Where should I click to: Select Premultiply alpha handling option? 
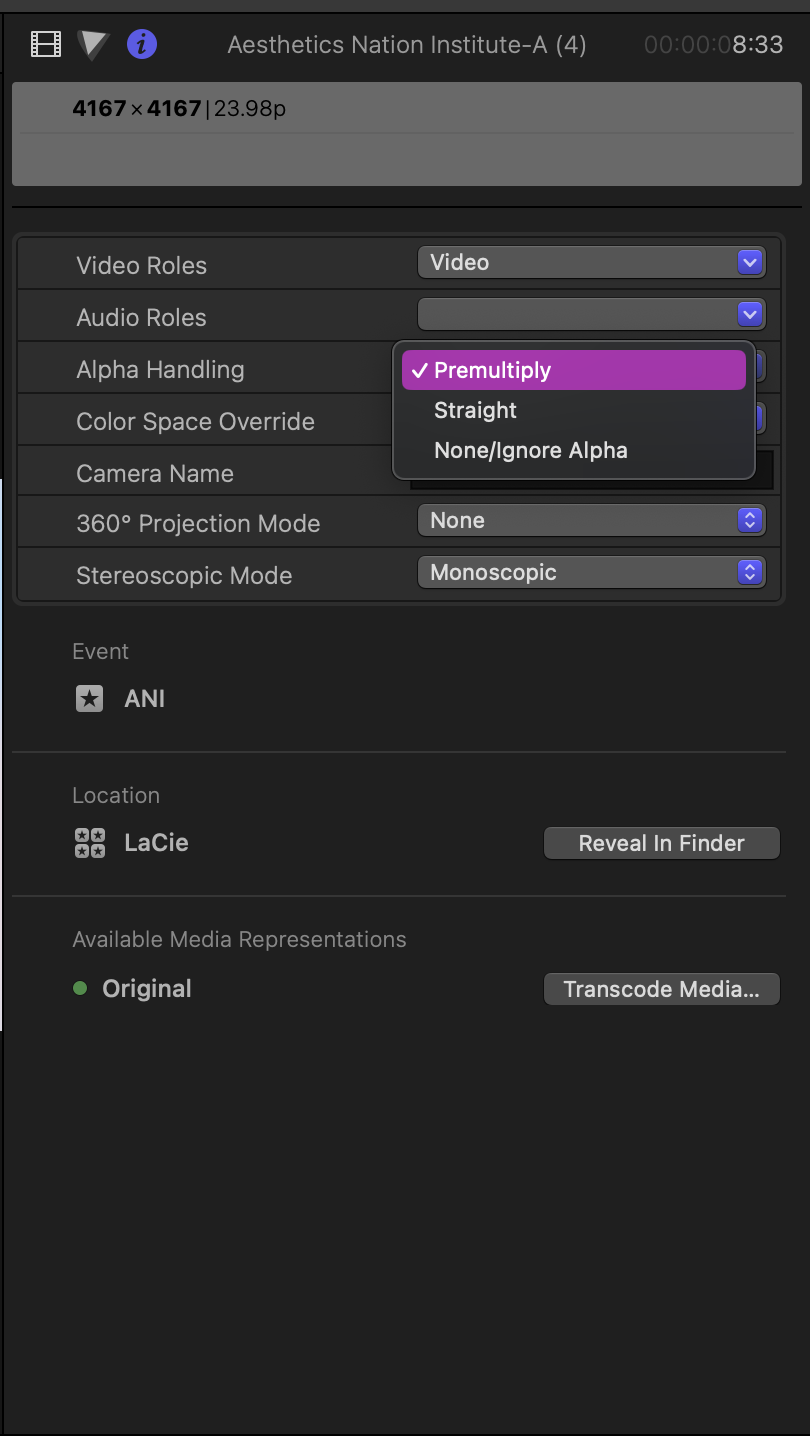point(574,370)
